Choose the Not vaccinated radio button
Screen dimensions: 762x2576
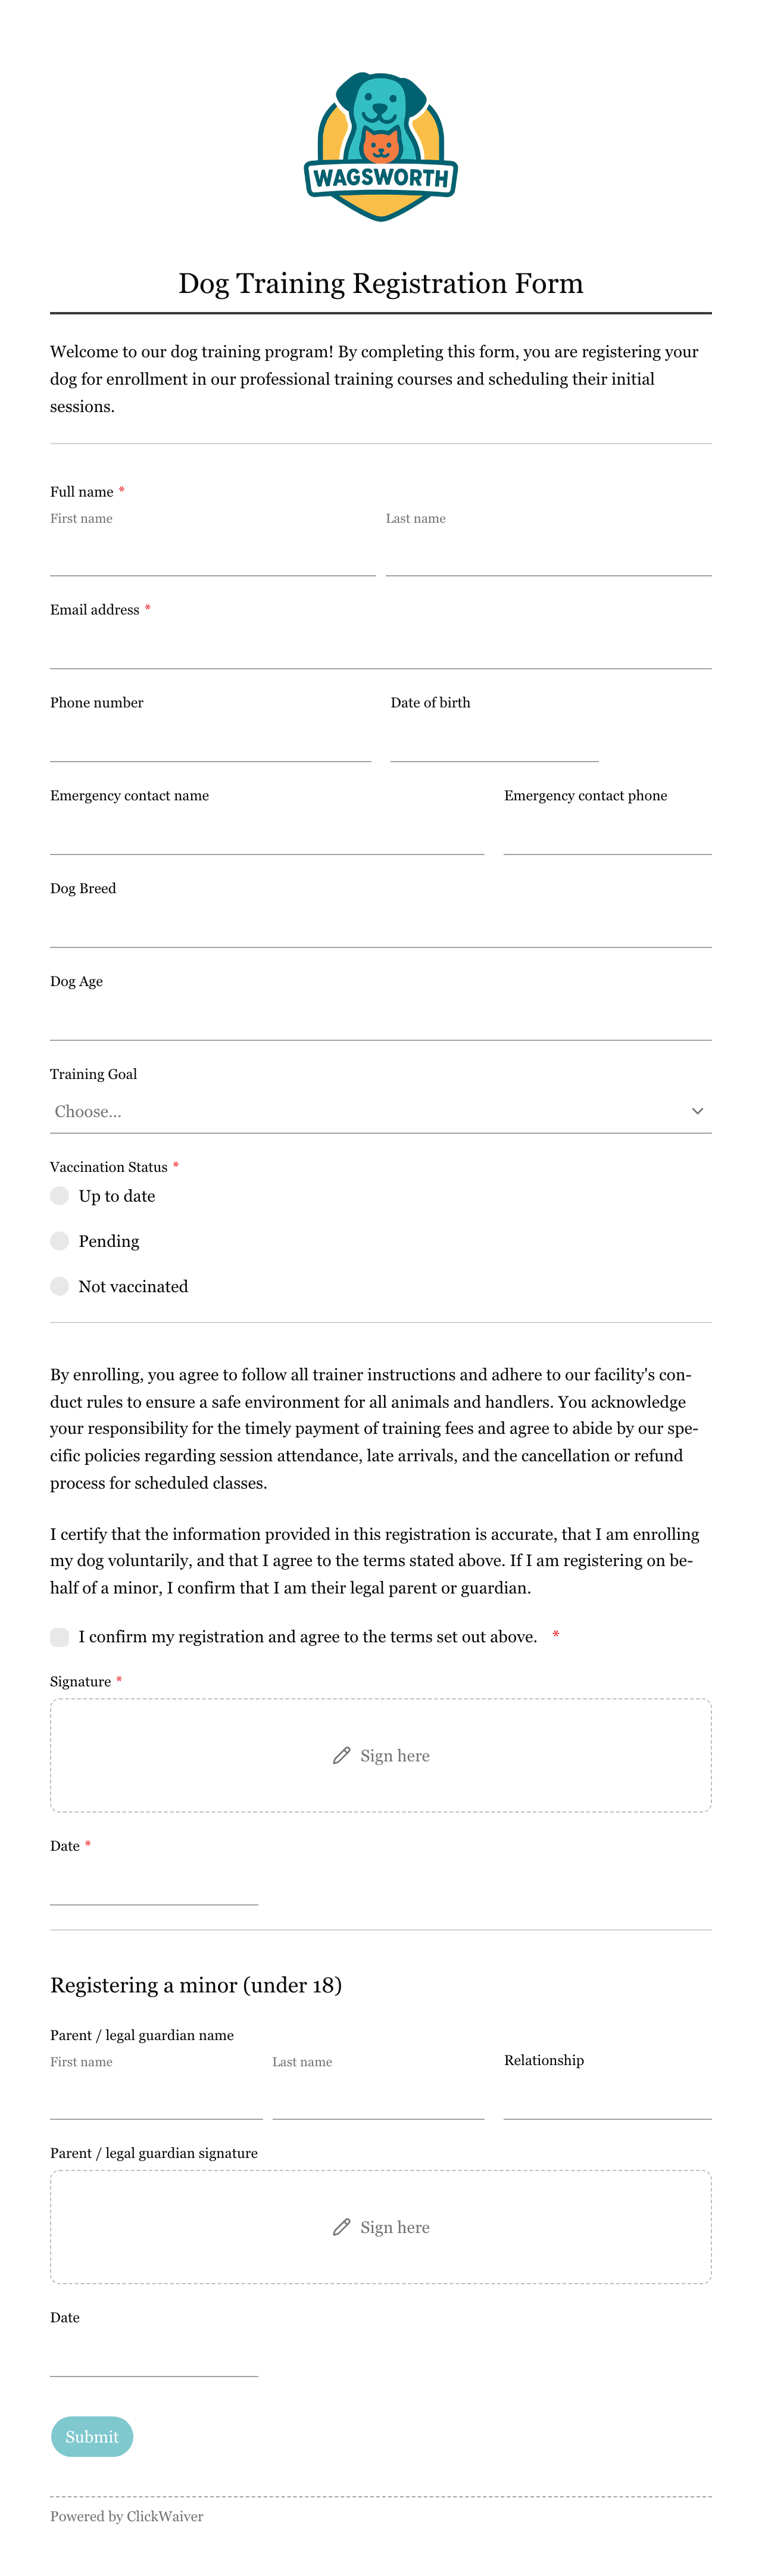pos(60,1286)
